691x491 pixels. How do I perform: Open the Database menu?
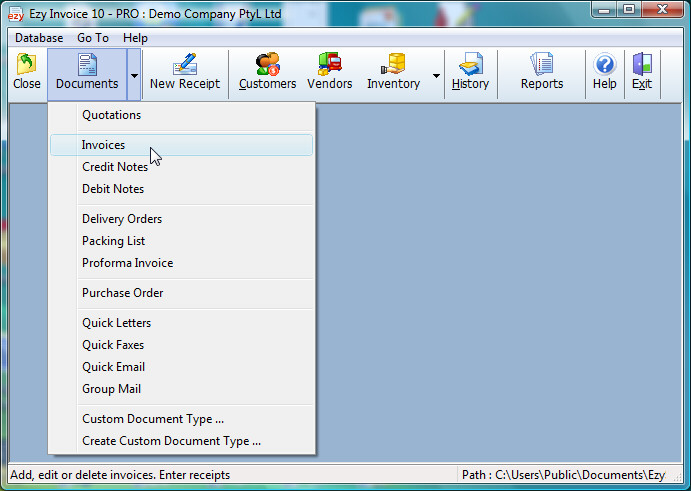pyautogui.click(x=39, y=38)
